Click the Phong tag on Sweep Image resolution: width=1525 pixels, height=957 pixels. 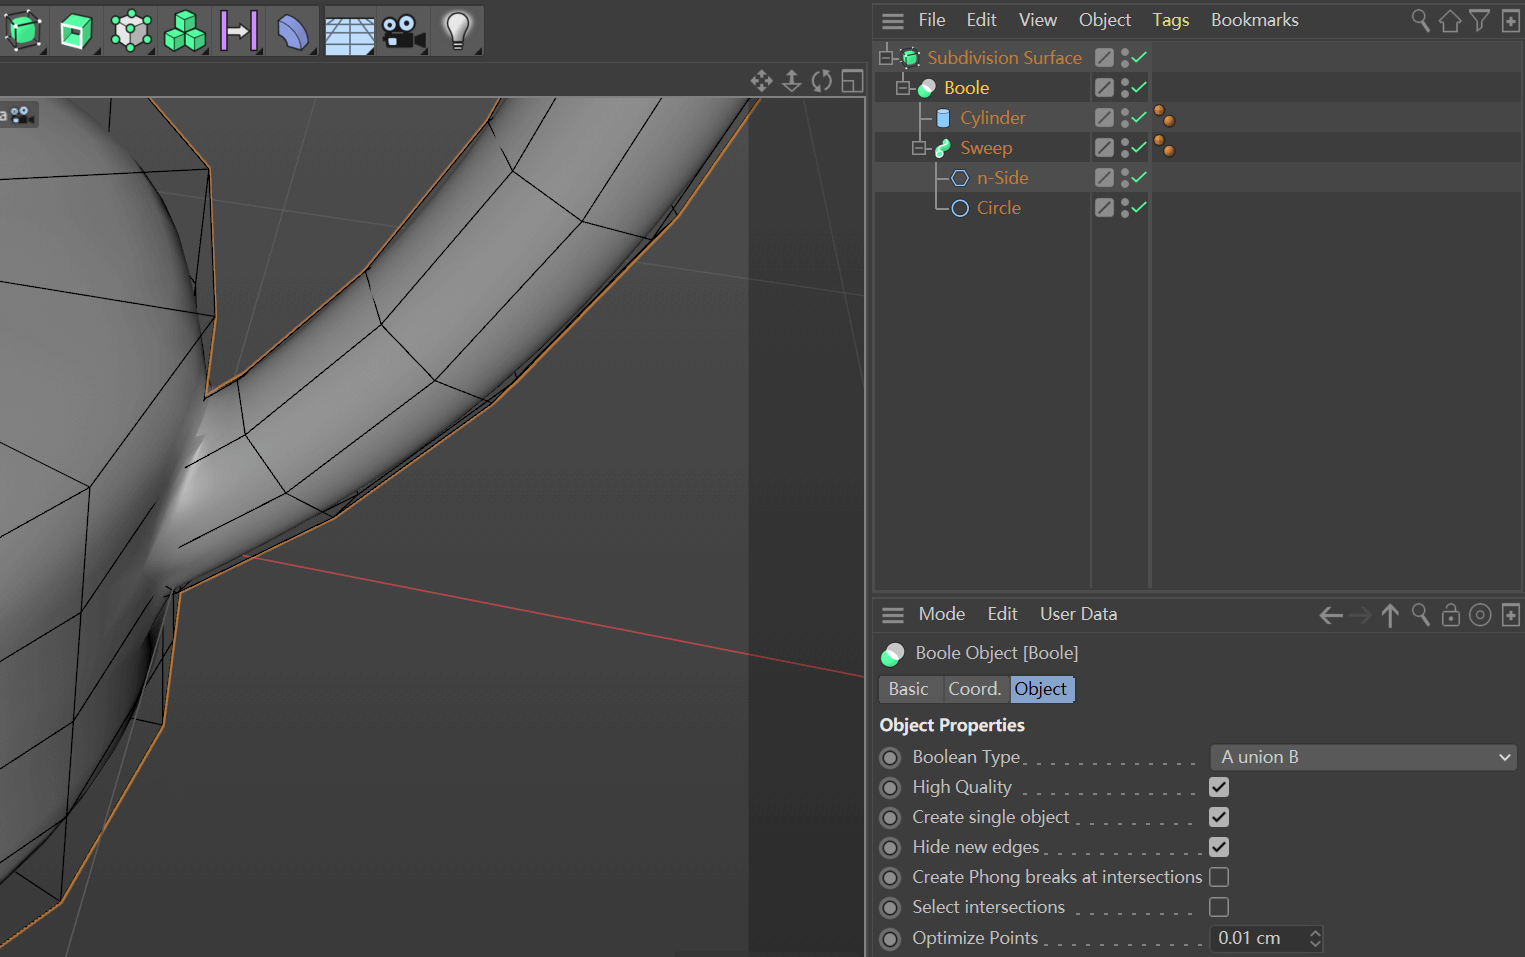click(x=1164, y=147)
